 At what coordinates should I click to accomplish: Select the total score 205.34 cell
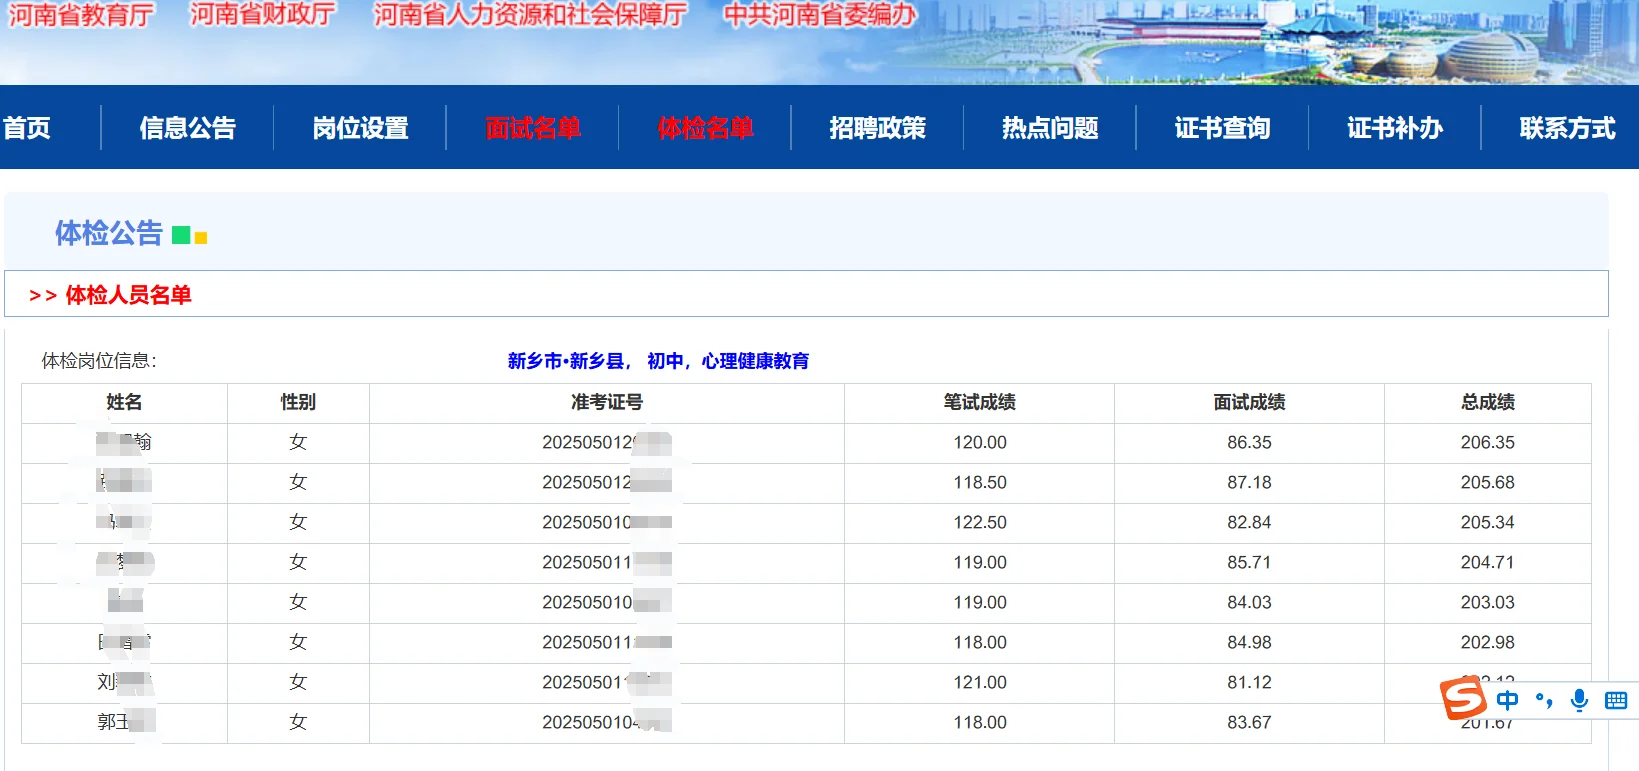1488,522
